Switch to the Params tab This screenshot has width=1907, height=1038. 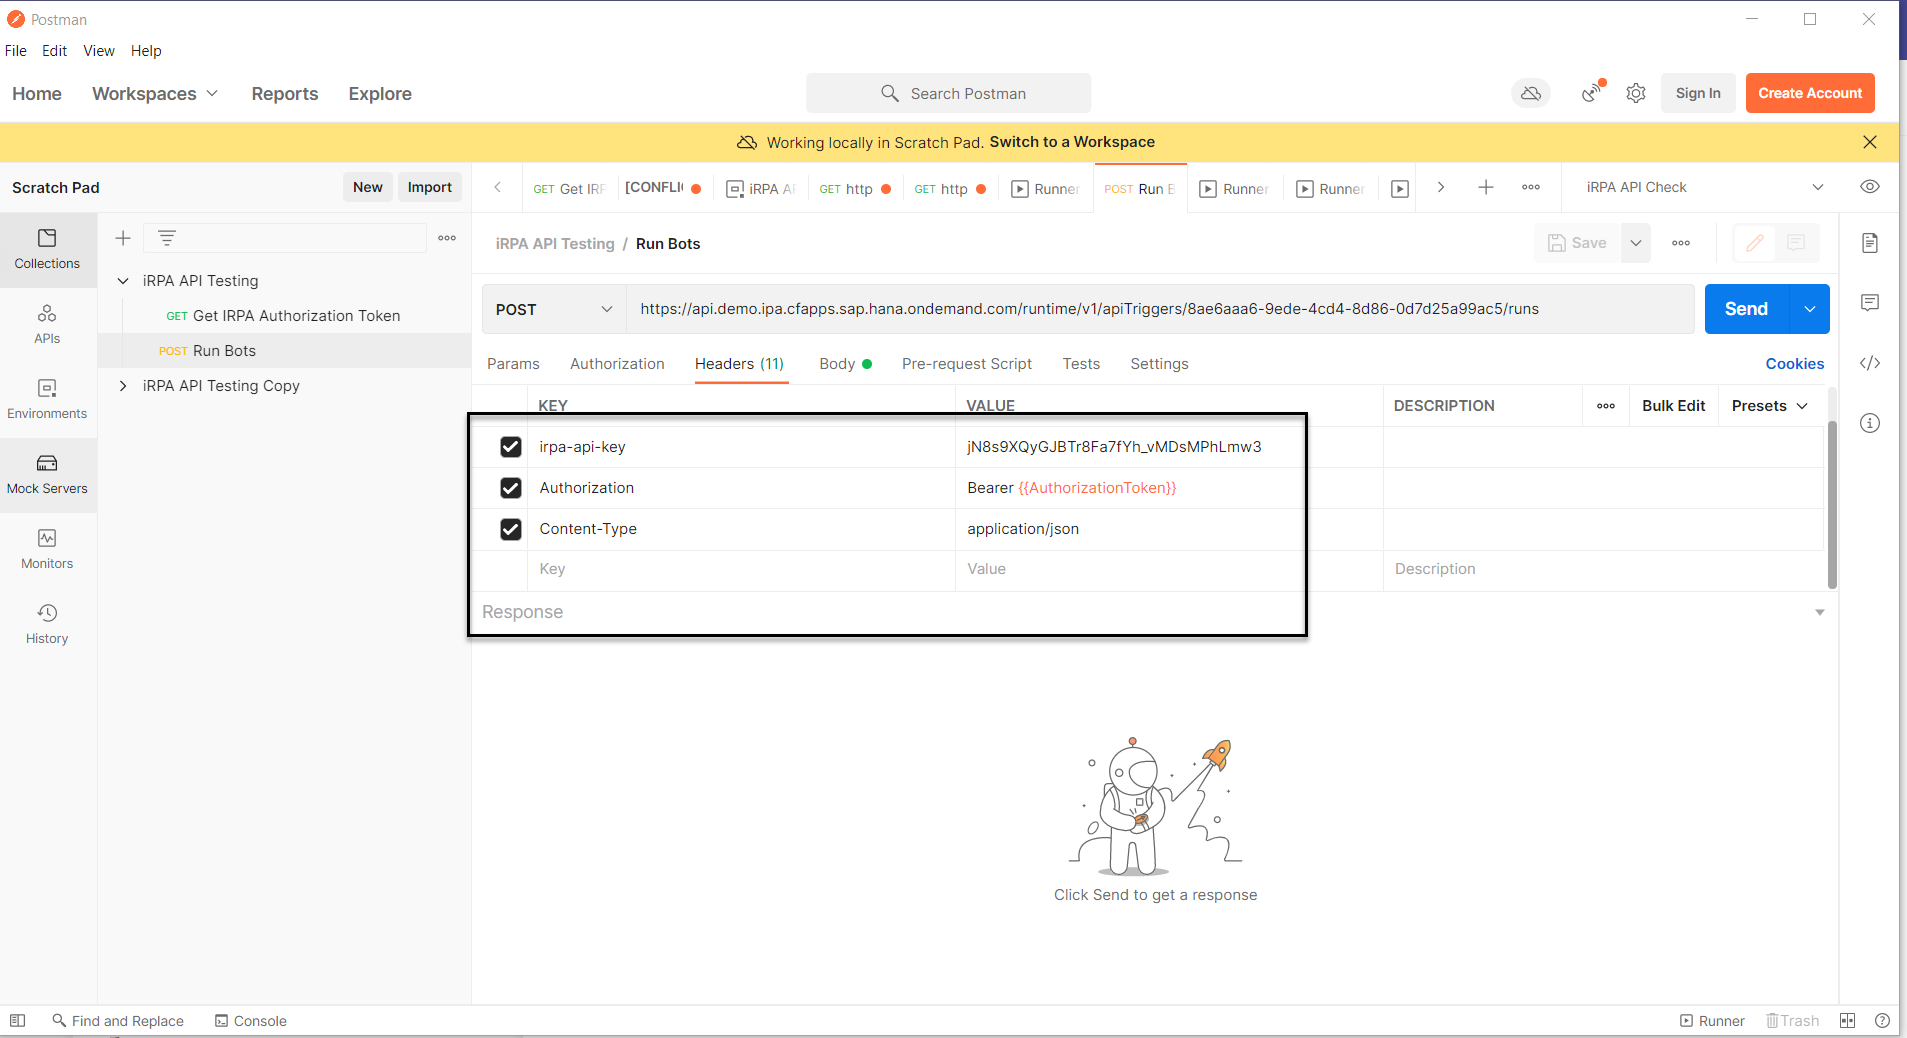click(513, 364)
